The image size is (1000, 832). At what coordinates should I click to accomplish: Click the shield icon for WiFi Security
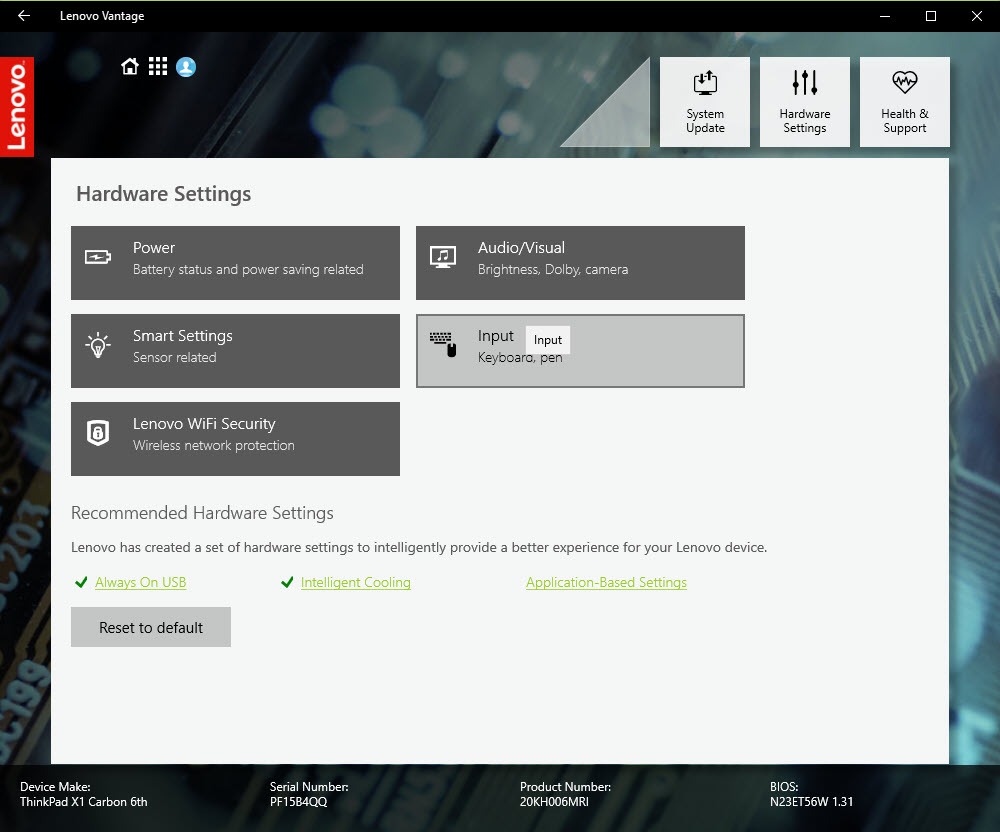point(98,434)
